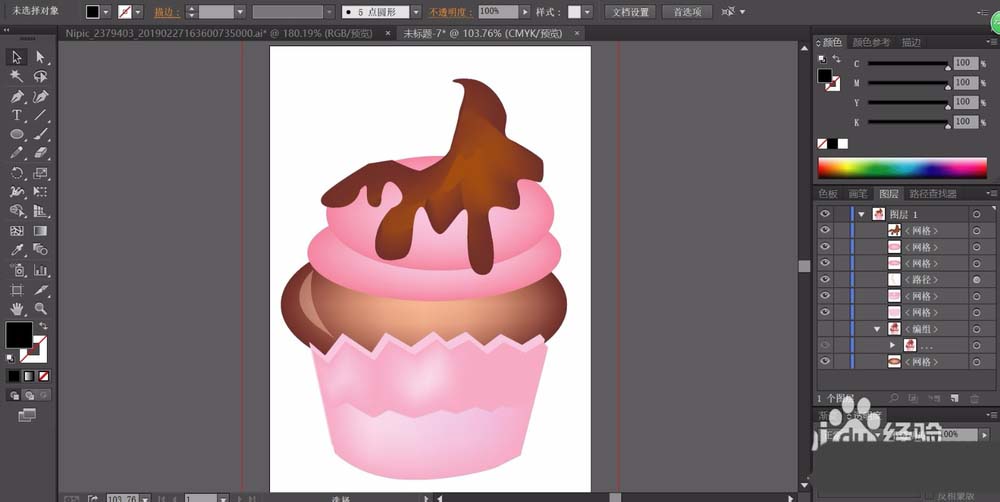Viewport: 1000px width, 502px height.
Task: Select the Scale tool
Action: pos(41,173)
